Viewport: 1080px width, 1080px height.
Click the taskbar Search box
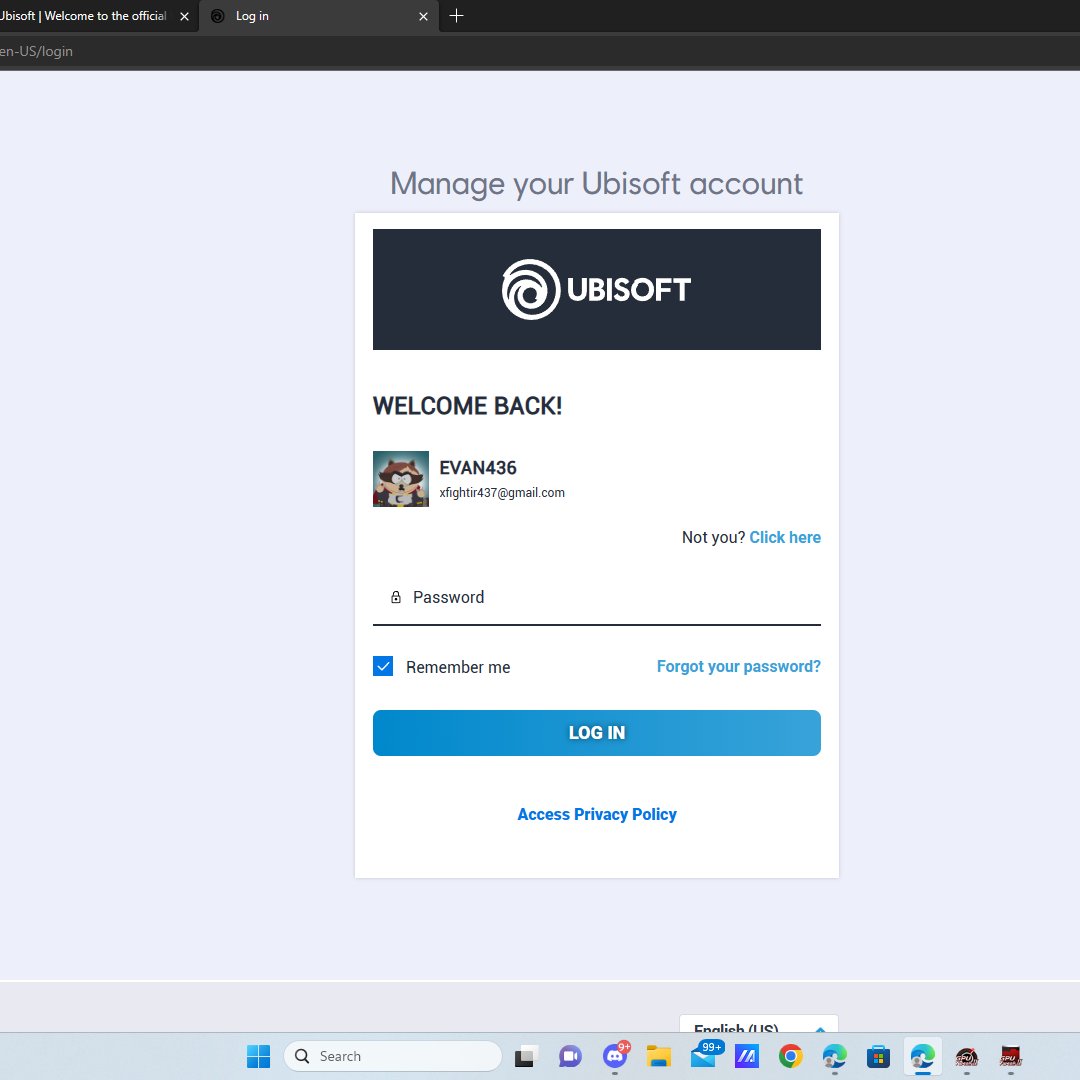(x=393, y=1056)
